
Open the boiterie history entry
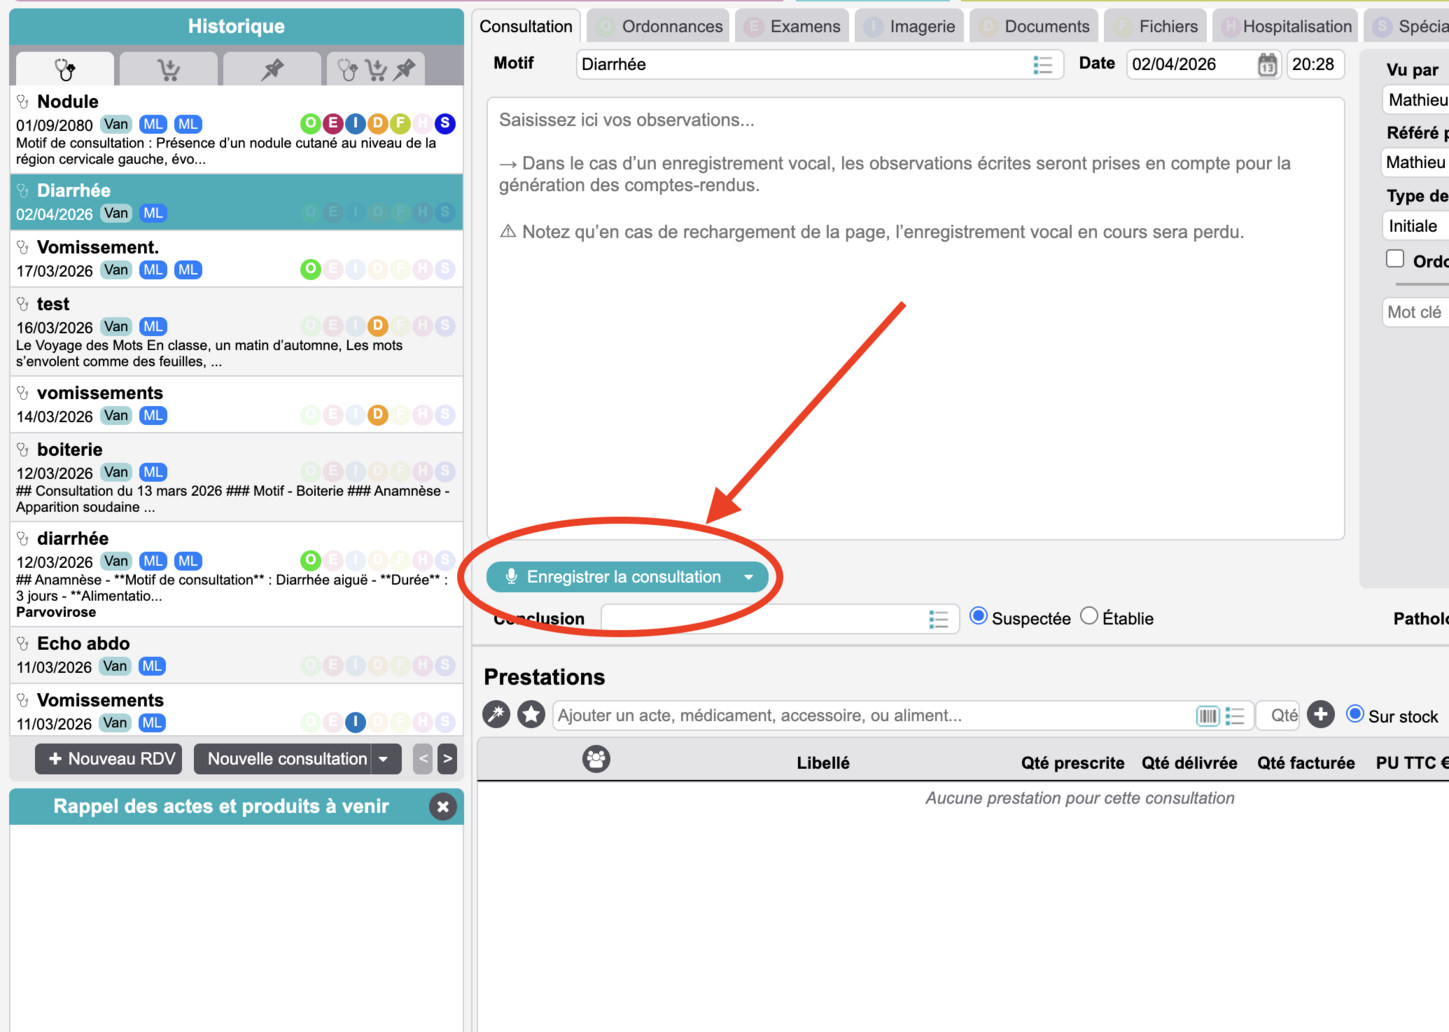point(236,477)
